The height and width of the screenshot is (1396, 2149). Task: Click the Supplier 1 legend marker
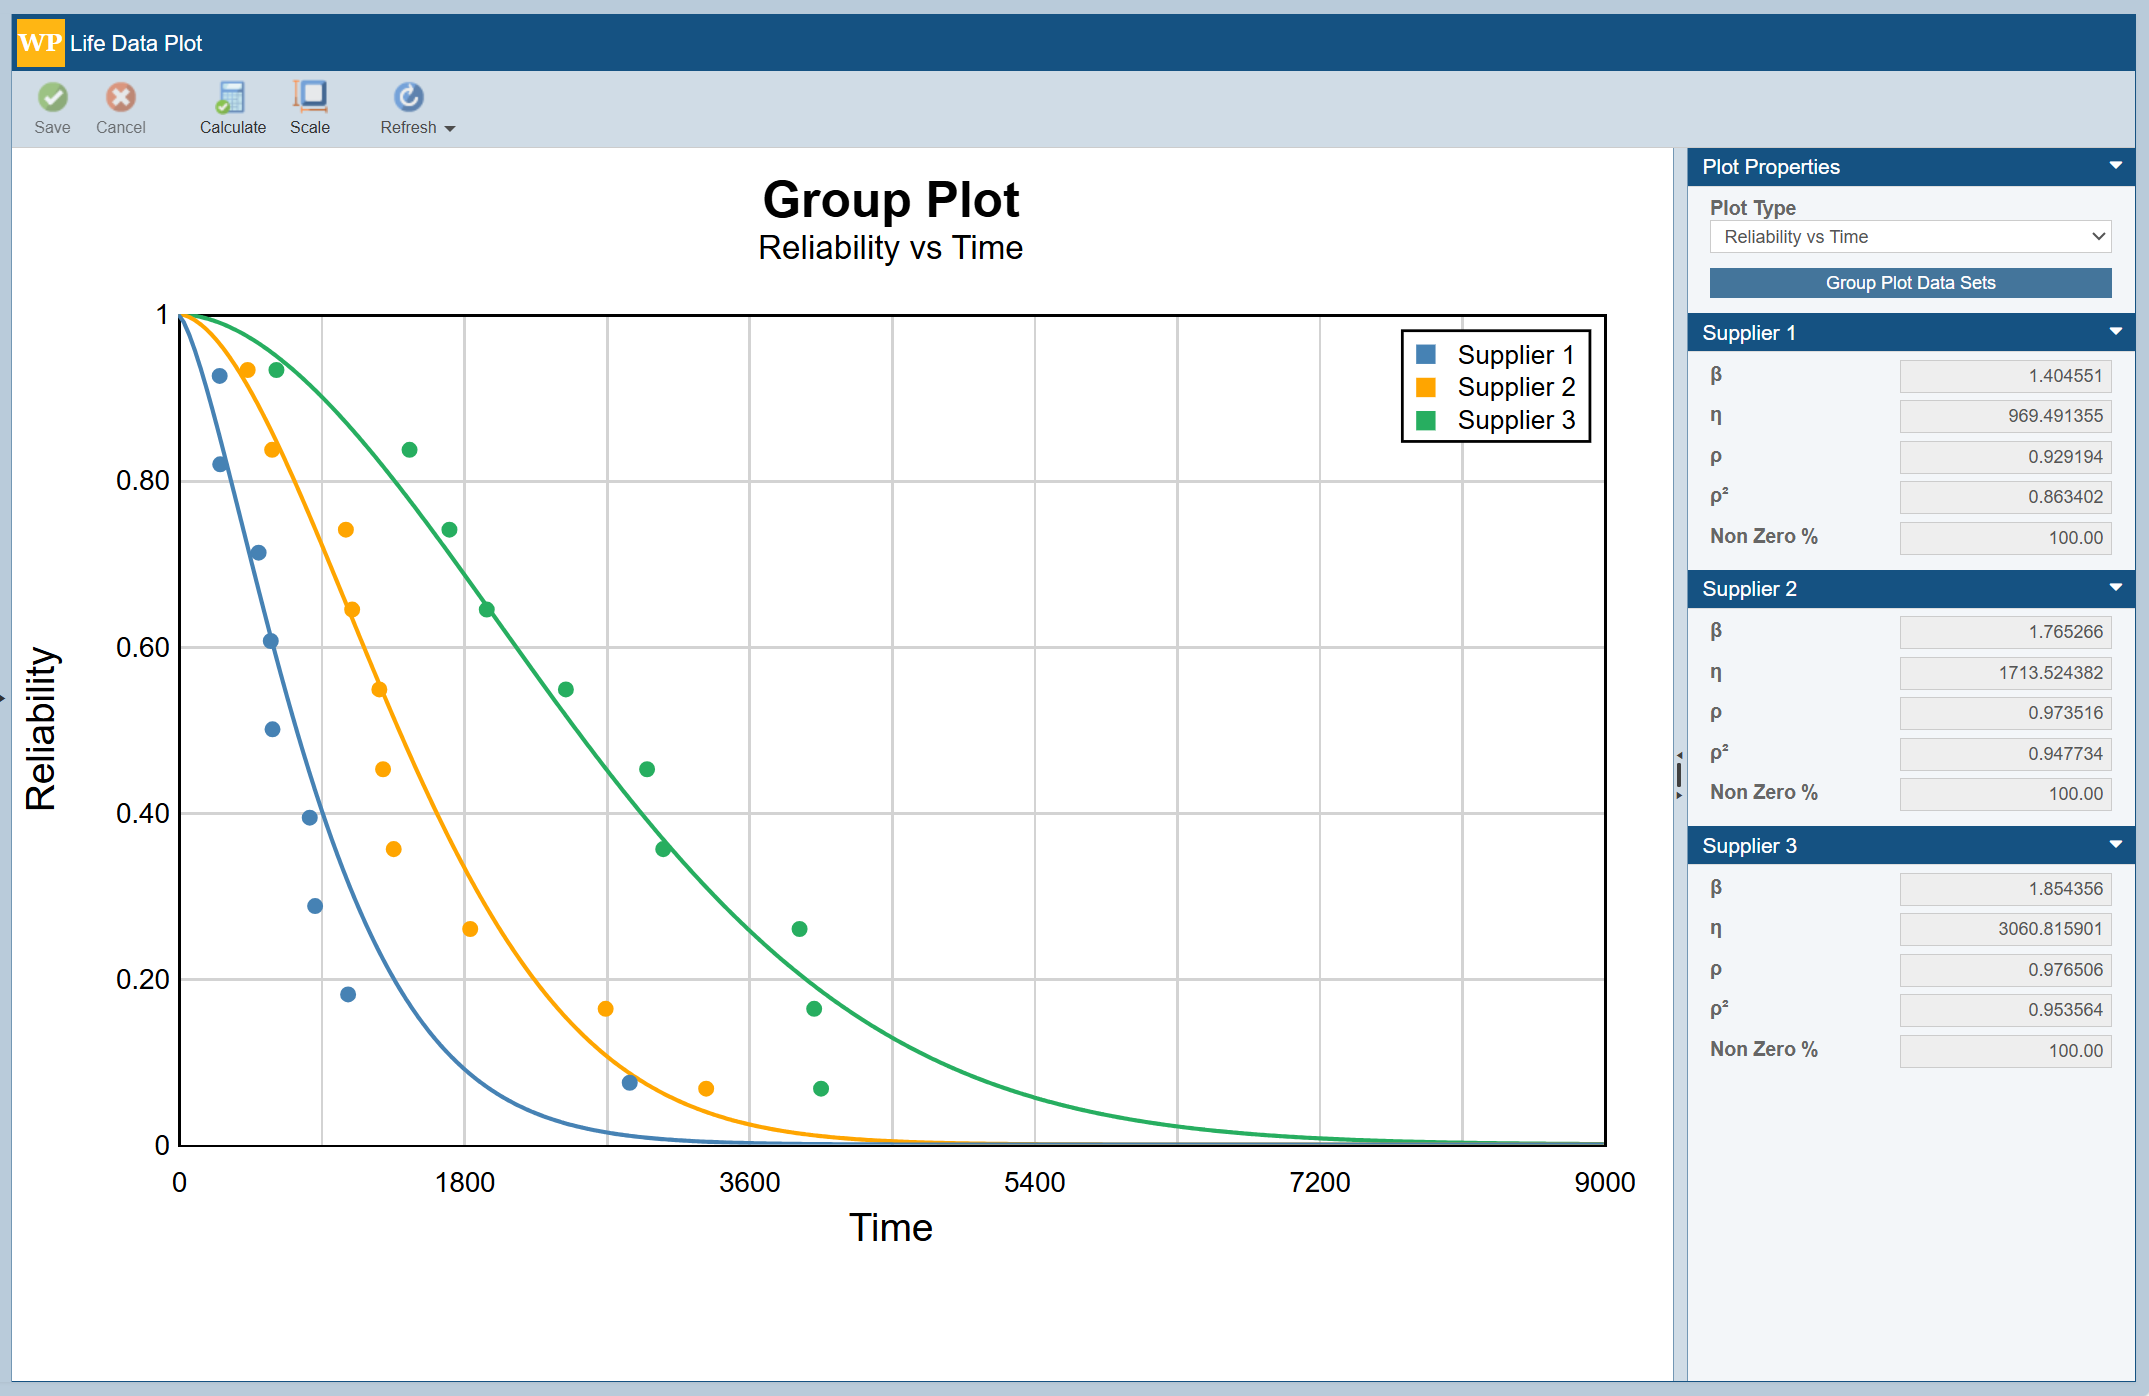(x=1427, y=354)
